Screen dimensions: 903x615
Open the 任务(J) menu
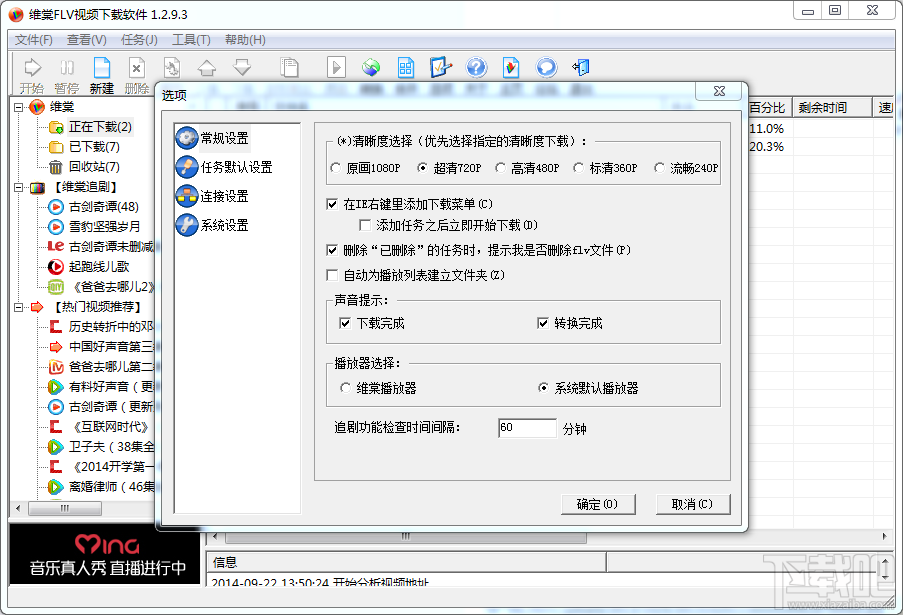coord(139,40)
